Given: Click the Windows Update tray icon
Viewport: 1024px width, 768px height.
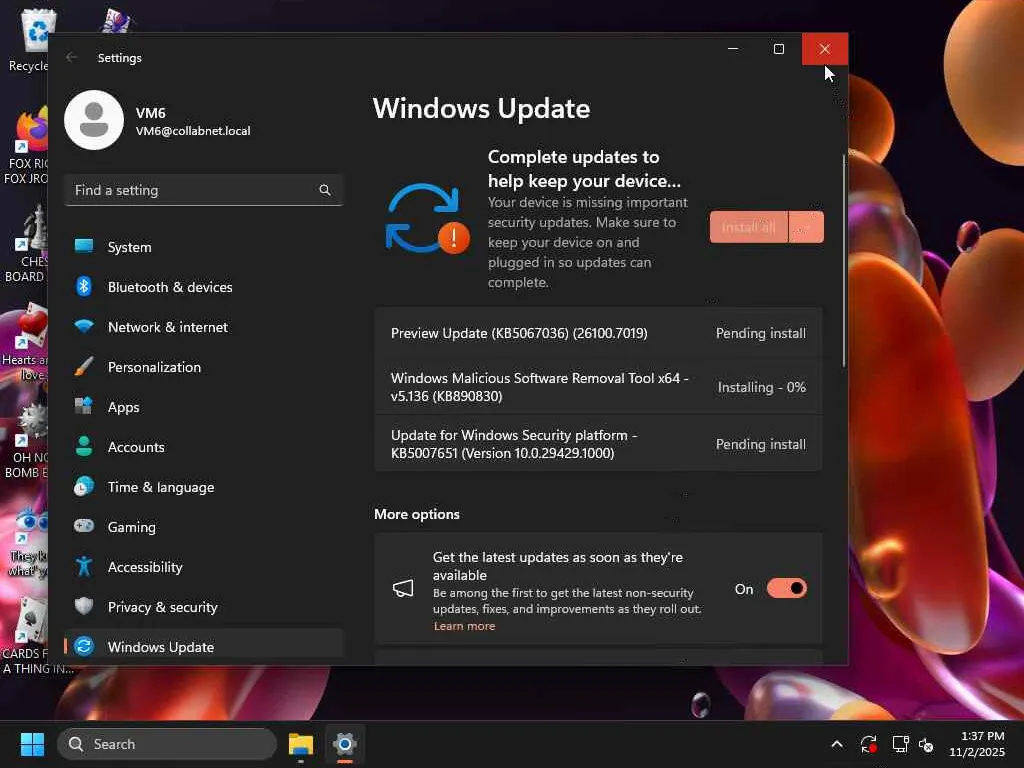Looking at the screenshot, I should pyautogui.click(x=869, y=744).
